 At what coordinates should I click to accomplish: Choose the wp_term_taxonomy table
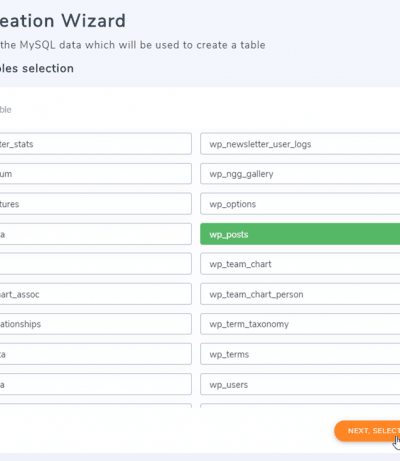(300, 324)
